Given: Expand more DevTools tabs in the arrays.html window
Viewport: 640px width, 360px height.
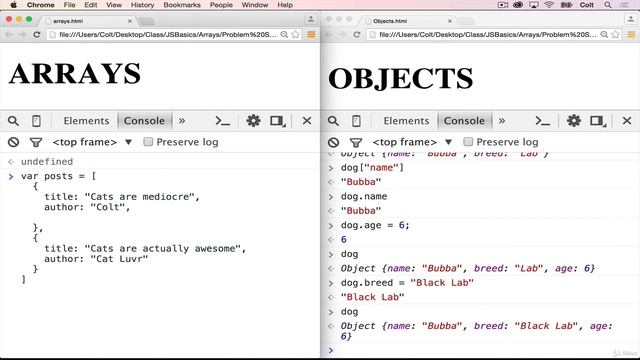Looking at the screenshot, I should pos(182,121).
